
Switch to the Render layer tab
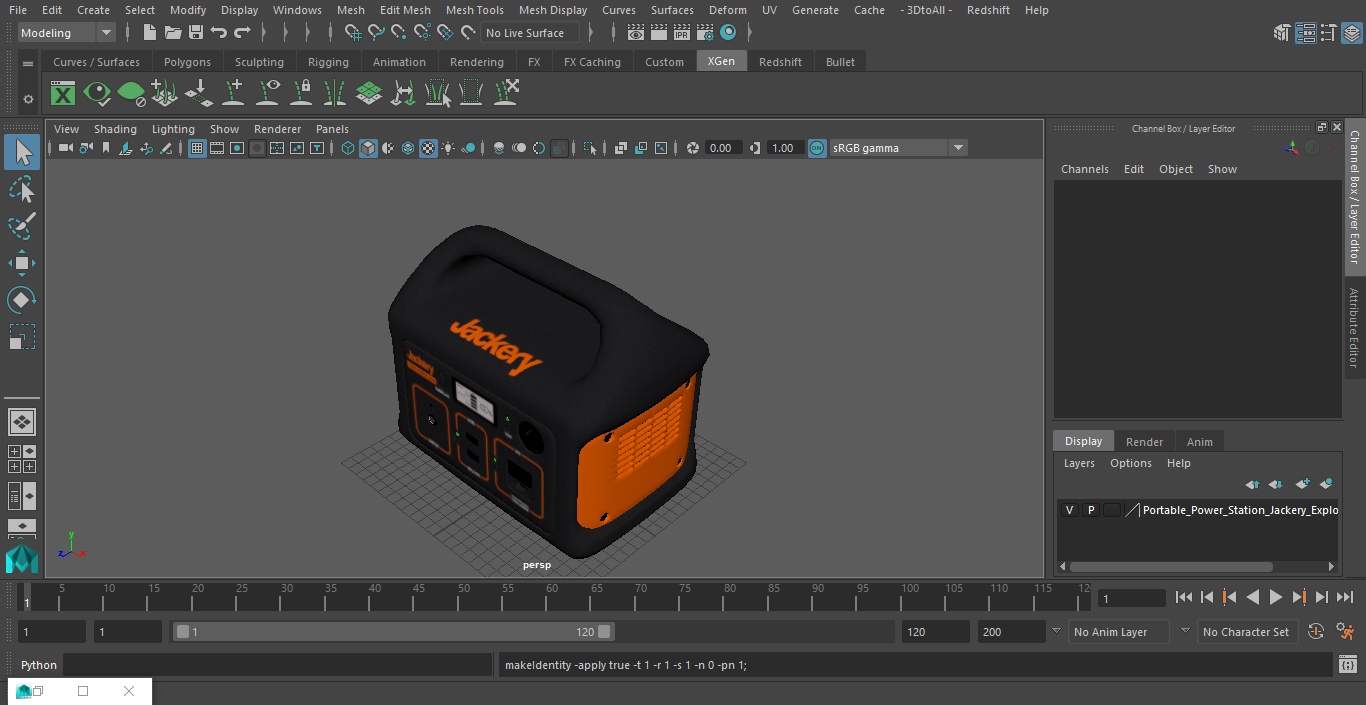[x=1144, y=442]
